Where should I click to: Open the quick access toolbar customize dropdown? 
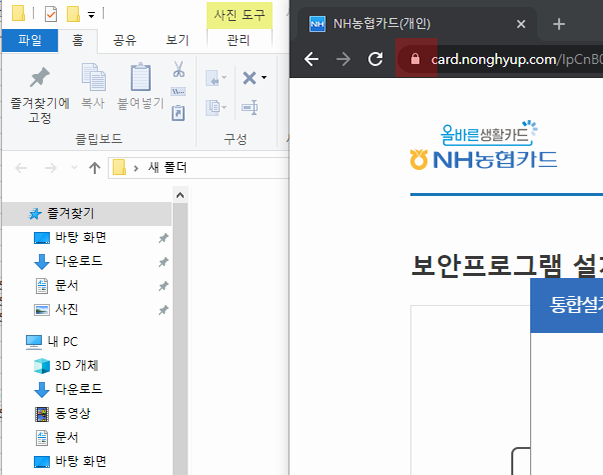[x=91, y=15]
